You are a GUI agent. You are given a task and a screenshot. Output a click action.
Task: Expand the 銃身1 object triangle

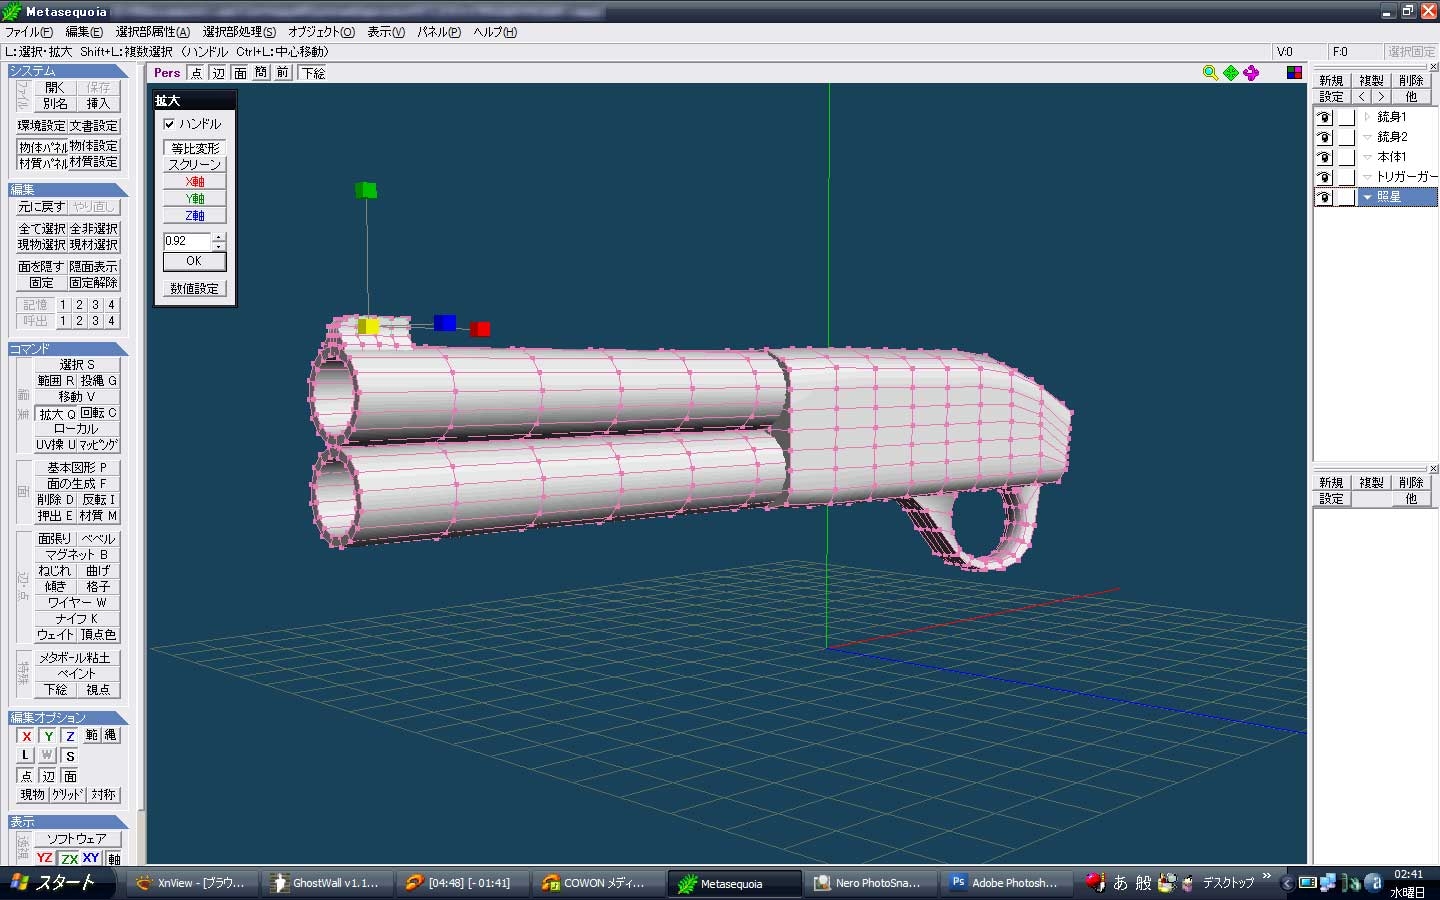tap(1367, 117)
